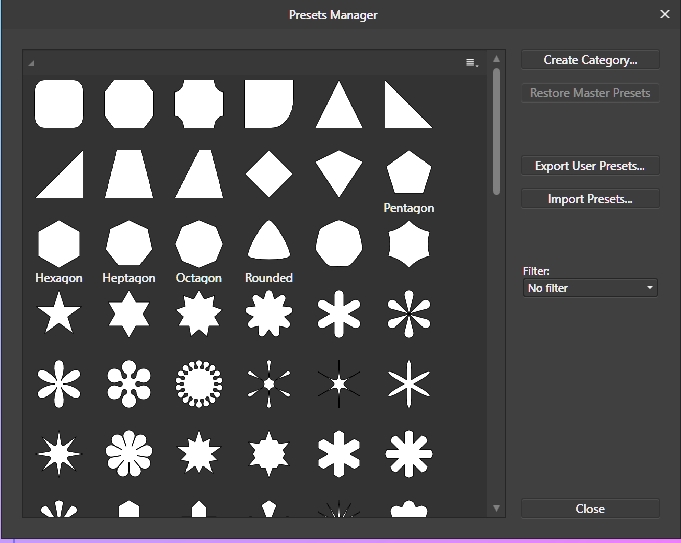Select the rounded rectangle shape preset
This screenshot has height=543, width=681.
coord(59,104)
